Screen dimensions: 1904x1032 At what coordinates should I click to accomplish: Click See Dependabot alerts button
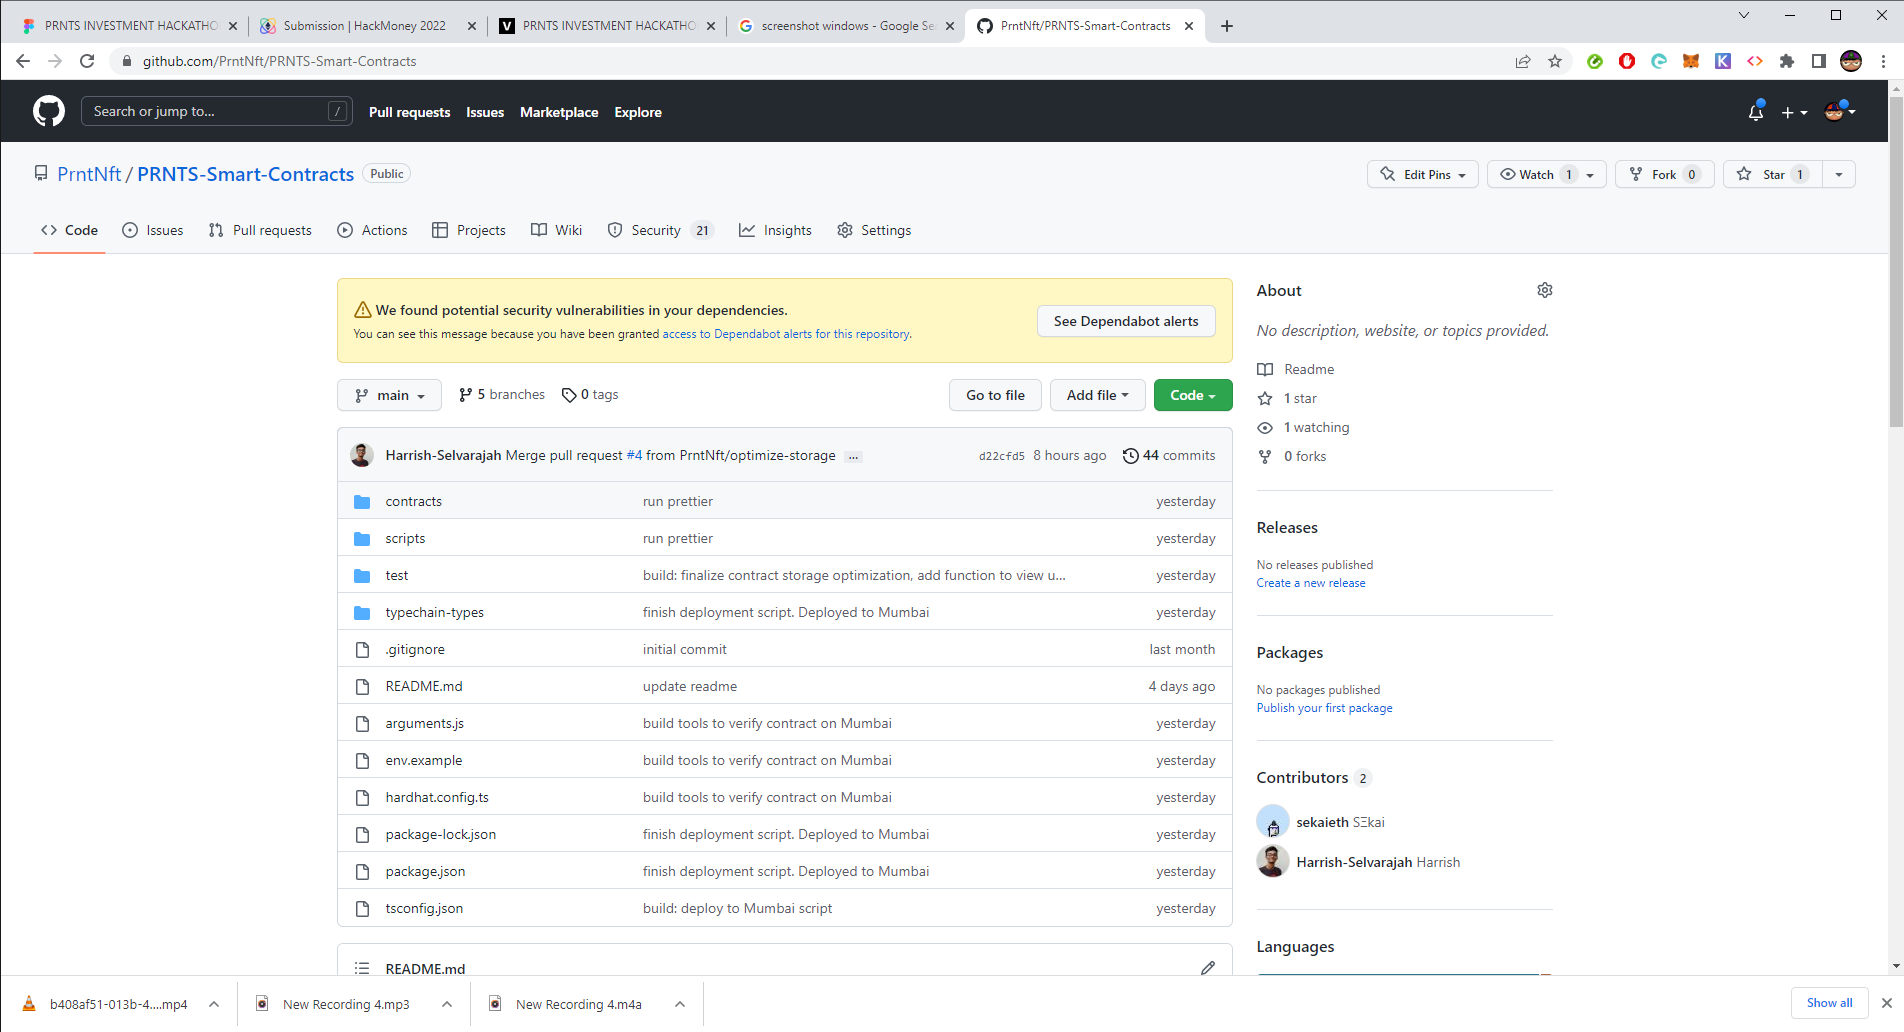[x=1126, y=321]
